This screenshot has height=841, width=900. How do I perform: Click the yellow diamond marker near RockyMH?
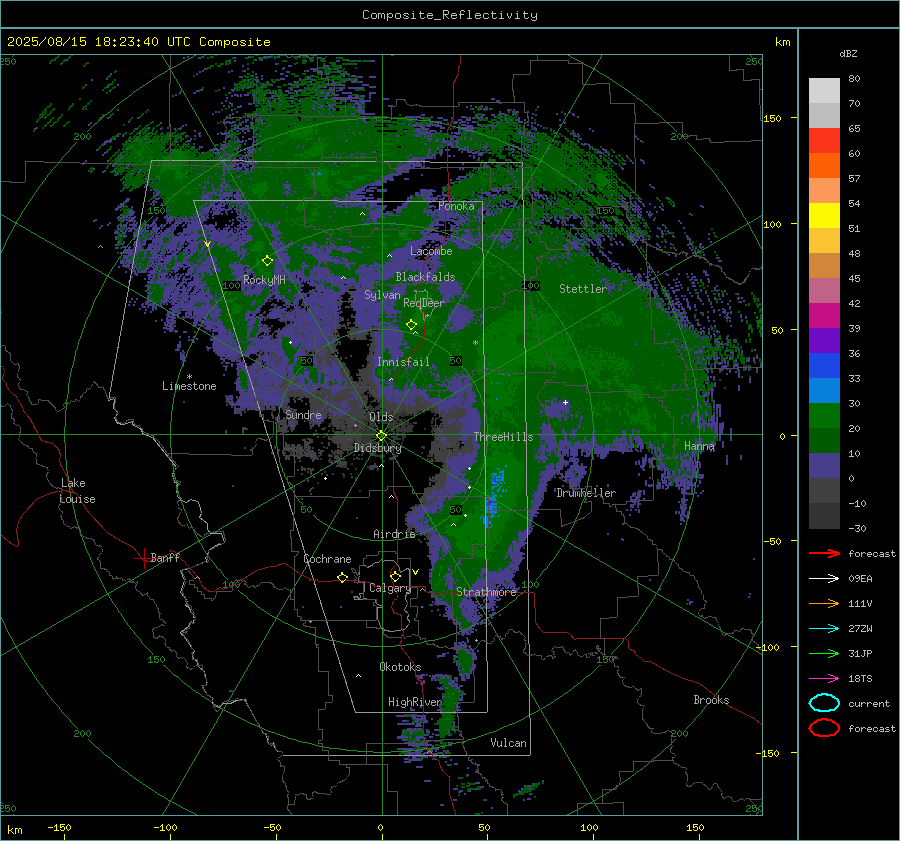click(x=267, y=261)
